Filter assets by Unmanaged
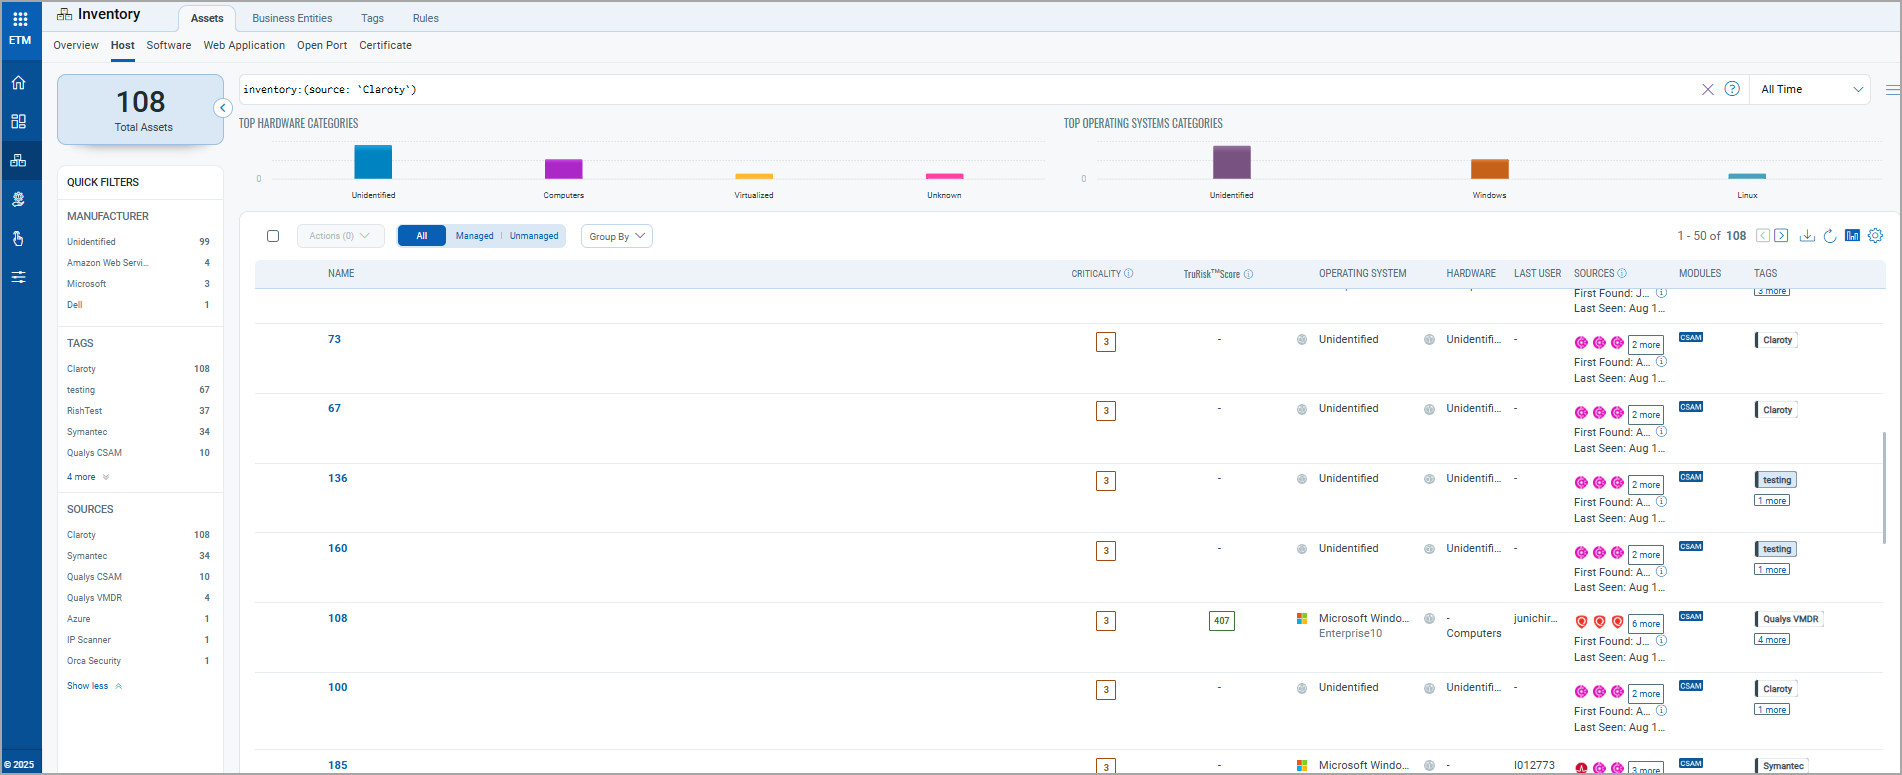 point(534,236)
